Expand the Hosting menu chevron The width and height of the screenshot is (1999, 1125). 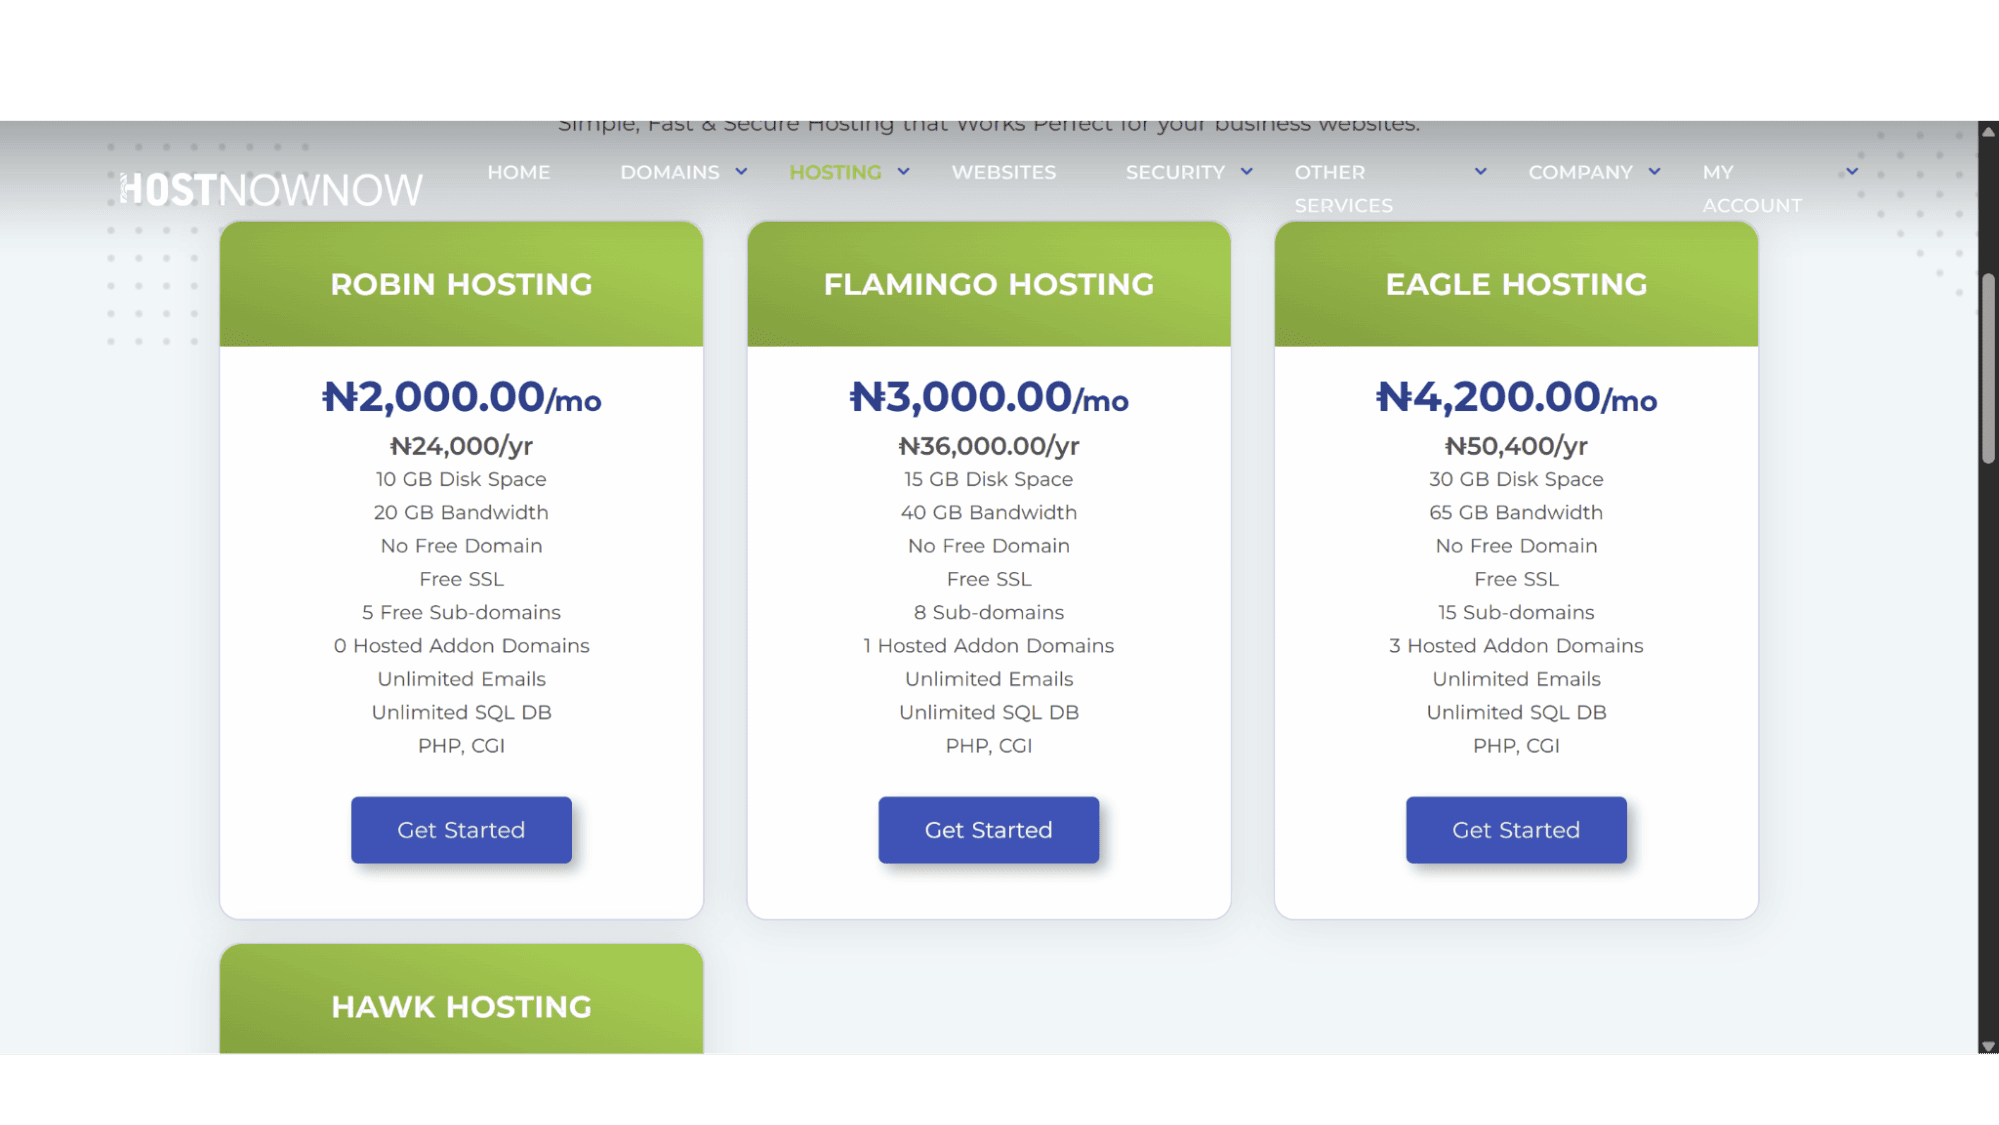pos(903,172)
